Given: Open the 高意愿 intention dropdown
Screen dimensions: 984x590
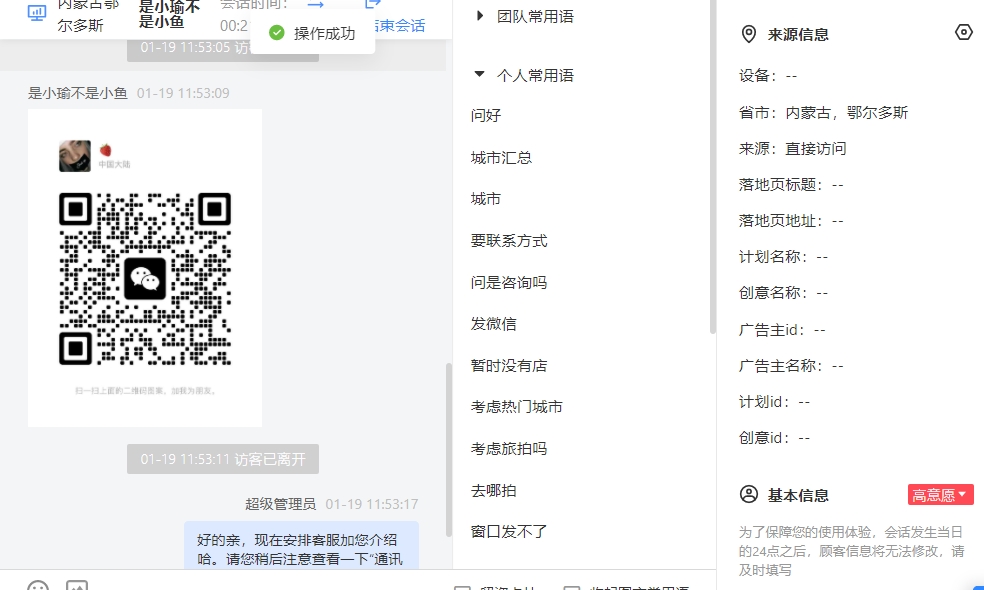Looking at the screenshot, I should [940, 495].
